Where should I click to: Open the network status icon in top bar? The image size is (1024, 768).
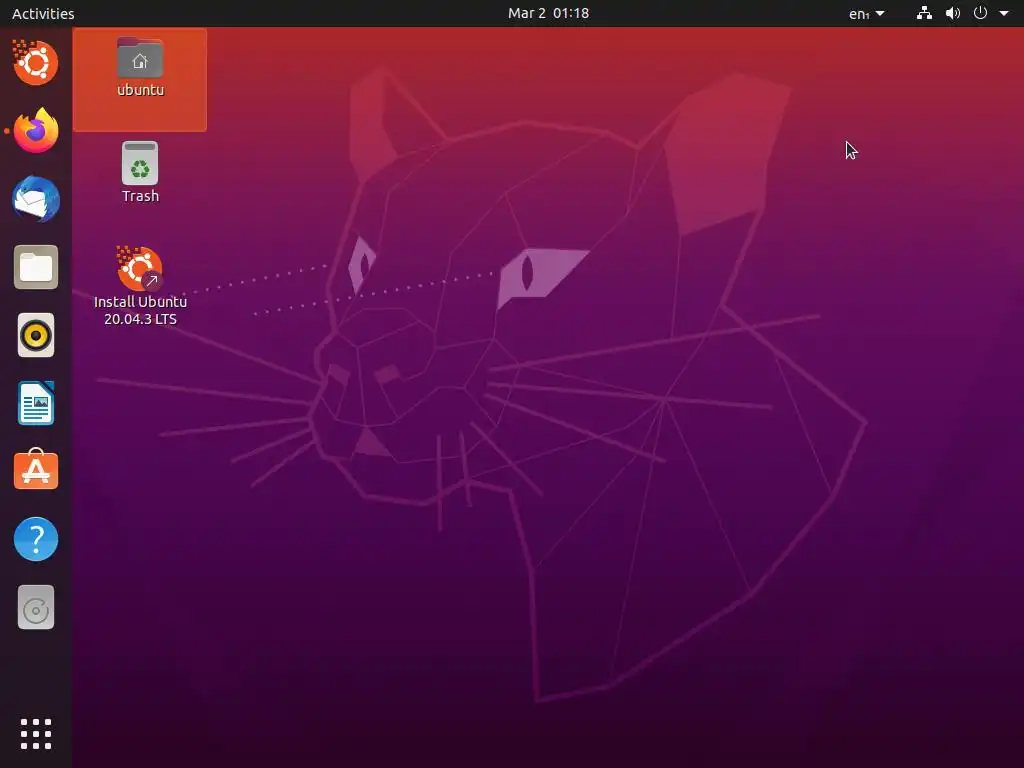(x=924, y=13)
